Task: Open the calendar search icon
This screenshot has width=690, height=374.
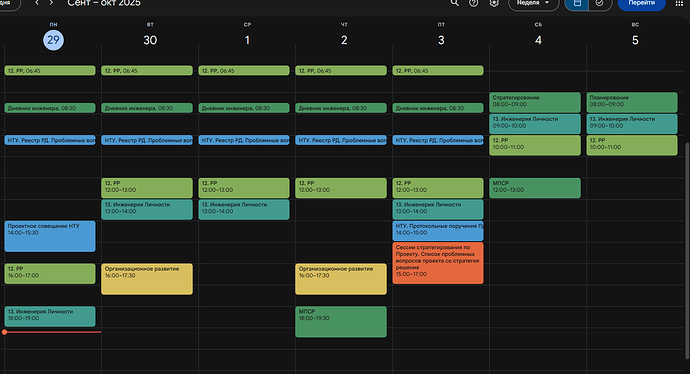Action: point(455,3)
